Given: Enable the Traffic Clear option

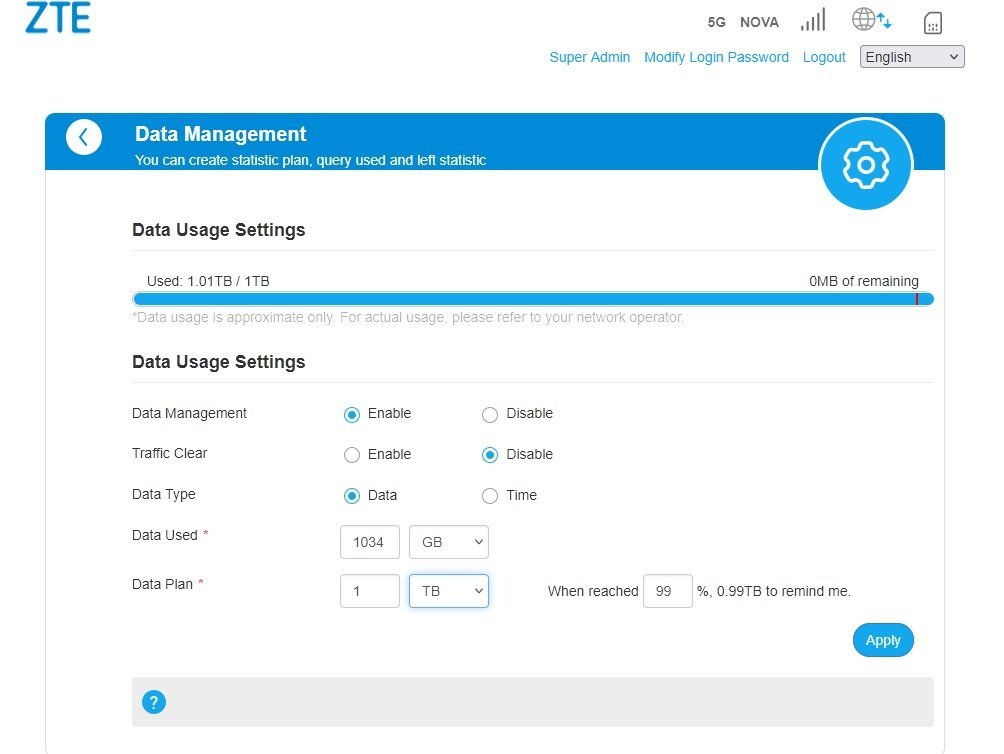Looking at the screenshot, I should click(x=352, y=455).
